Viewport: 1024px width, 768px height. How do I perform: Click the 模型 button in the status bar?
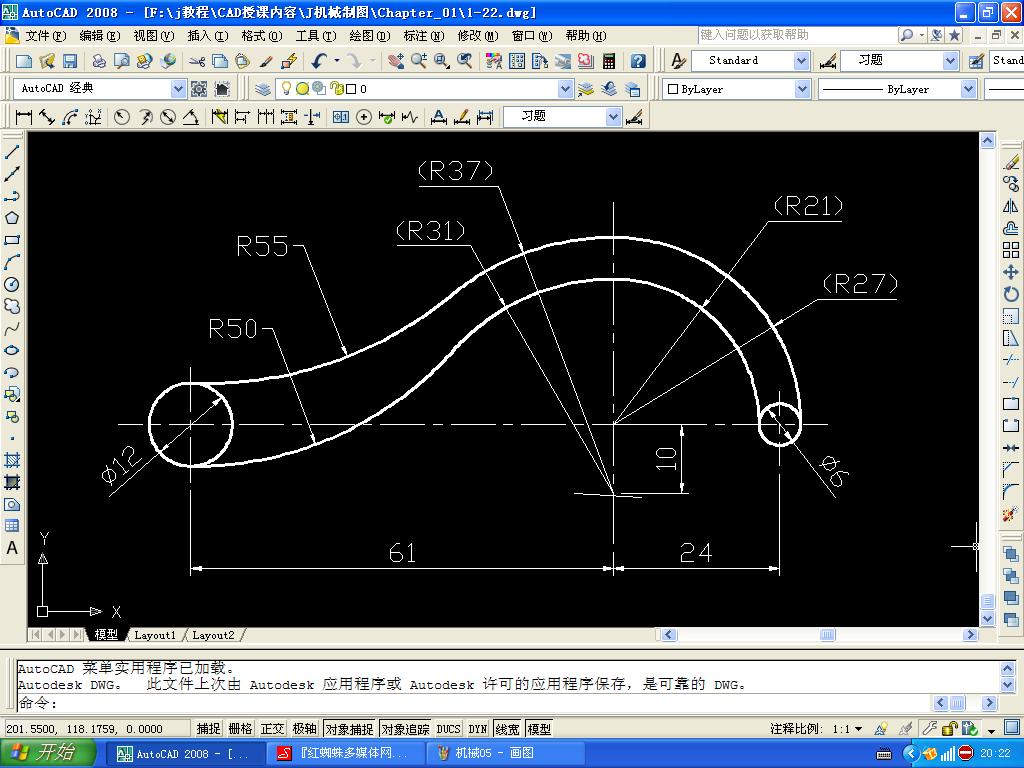pos(539,728)
